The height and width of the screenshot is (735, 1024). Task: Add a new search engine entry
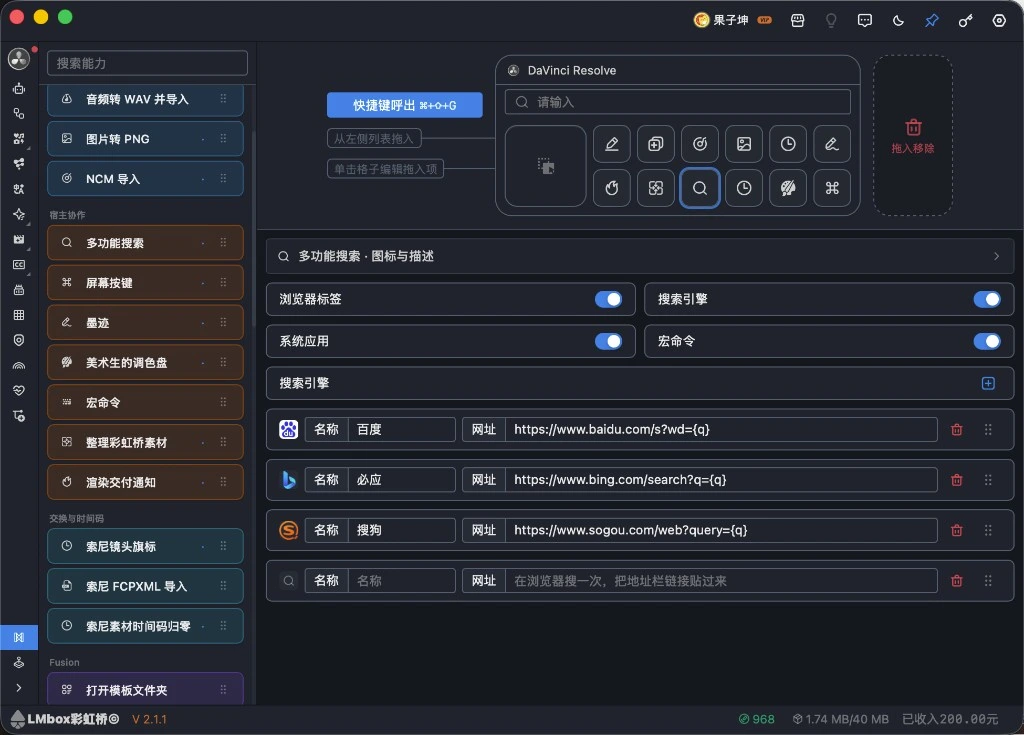pos(988,384)
